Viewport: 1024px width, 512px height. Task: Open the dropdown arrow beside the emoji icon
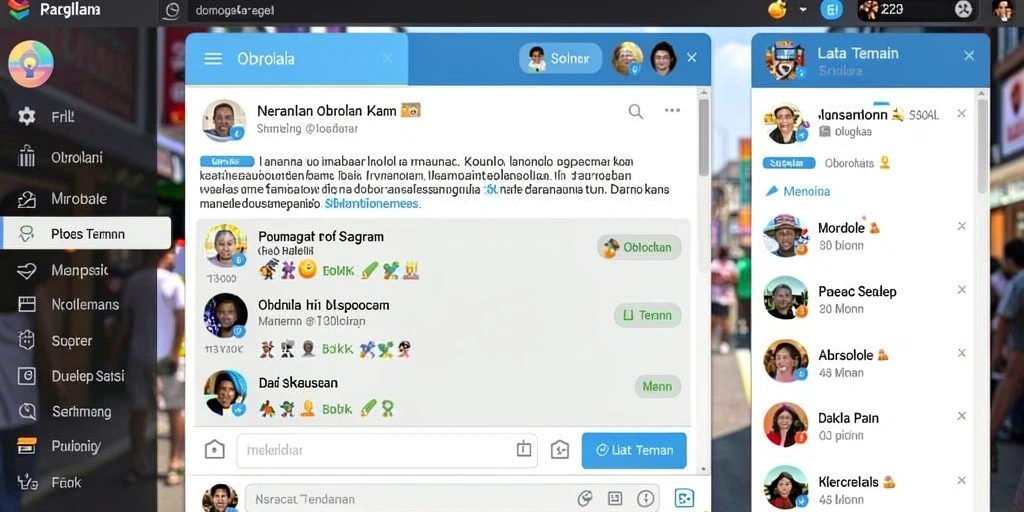point(803,10)
